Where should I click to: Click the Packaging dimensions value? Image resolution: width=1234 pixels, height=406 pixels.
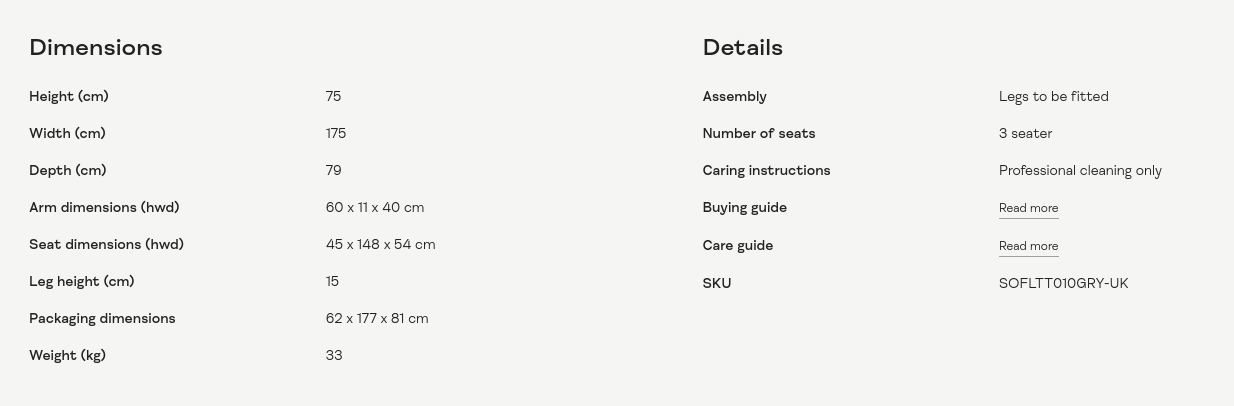(376, 319)
